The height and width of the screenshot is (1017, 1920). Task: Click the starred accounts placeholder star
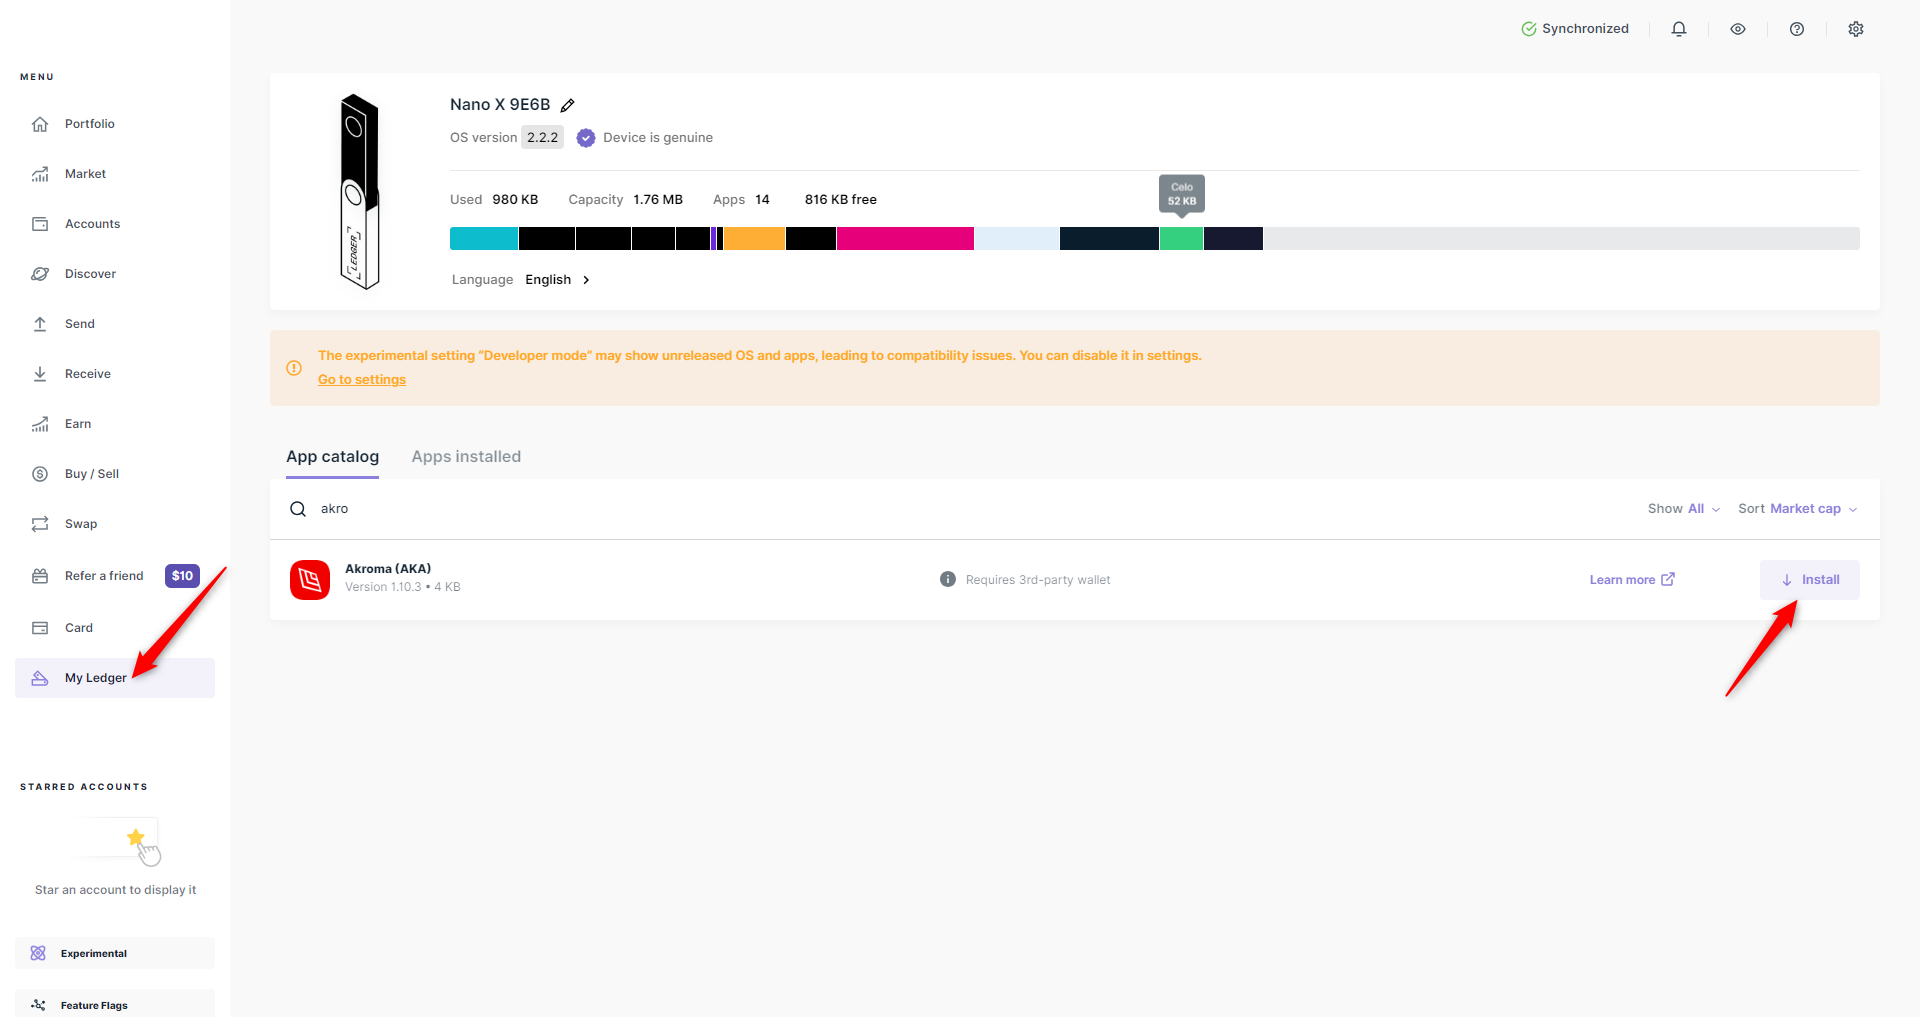136,838
